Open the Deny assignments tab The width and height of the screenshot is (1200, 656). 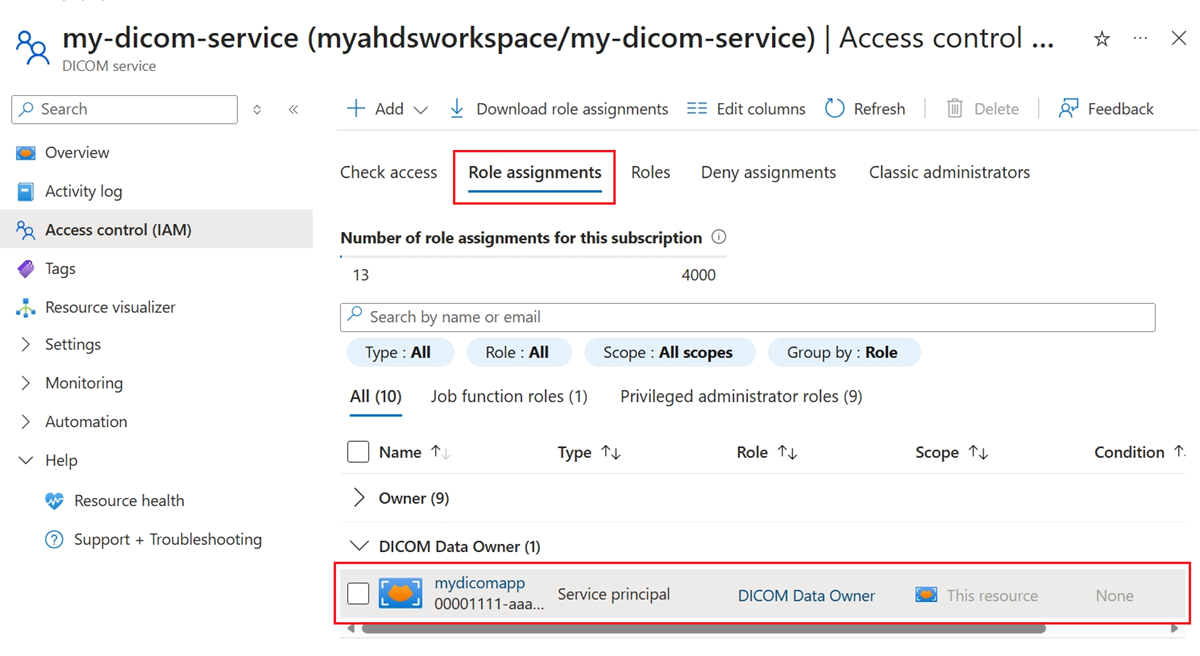tap(768, 173)
